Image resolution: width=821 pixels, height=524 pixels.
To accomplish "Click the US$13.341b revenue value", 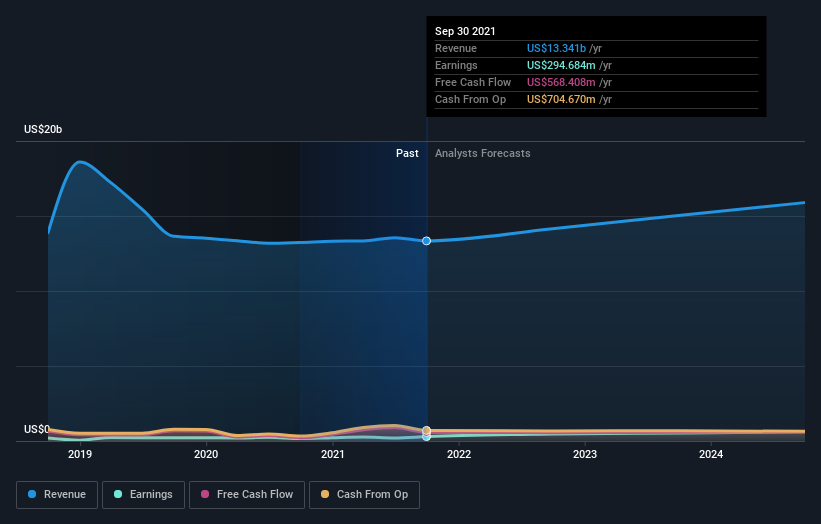I will coord(556,48).
